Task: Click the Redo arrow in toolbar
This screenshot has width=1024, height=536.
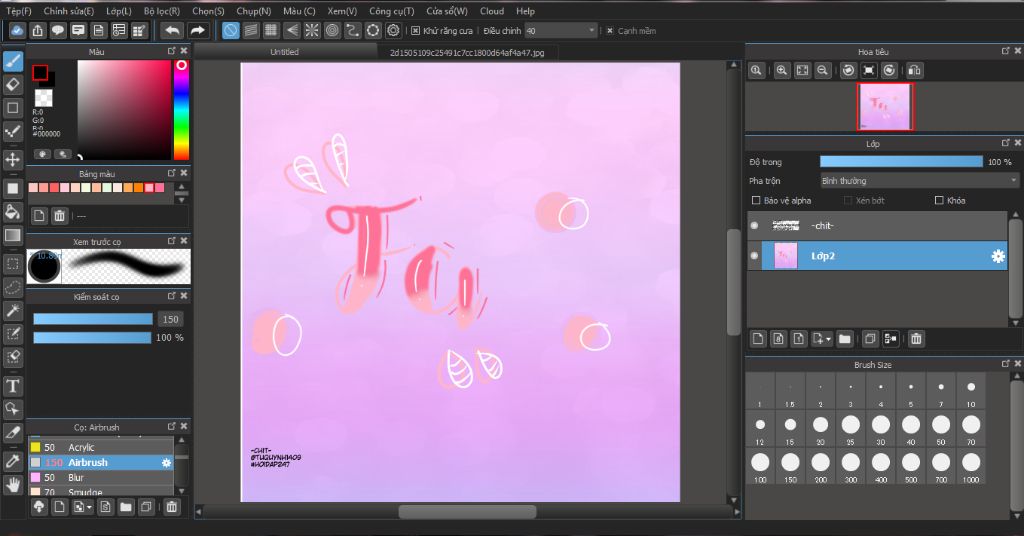Action: pyautogui.click(x=197, y=30)
